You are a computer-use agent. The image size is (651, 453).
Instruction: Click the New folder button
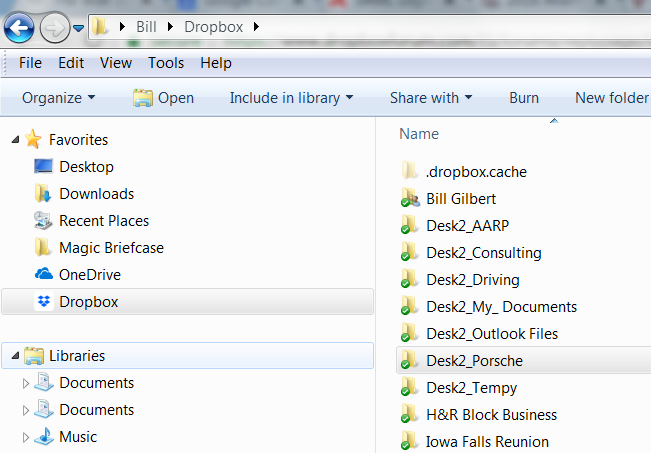tap(611, 98)
